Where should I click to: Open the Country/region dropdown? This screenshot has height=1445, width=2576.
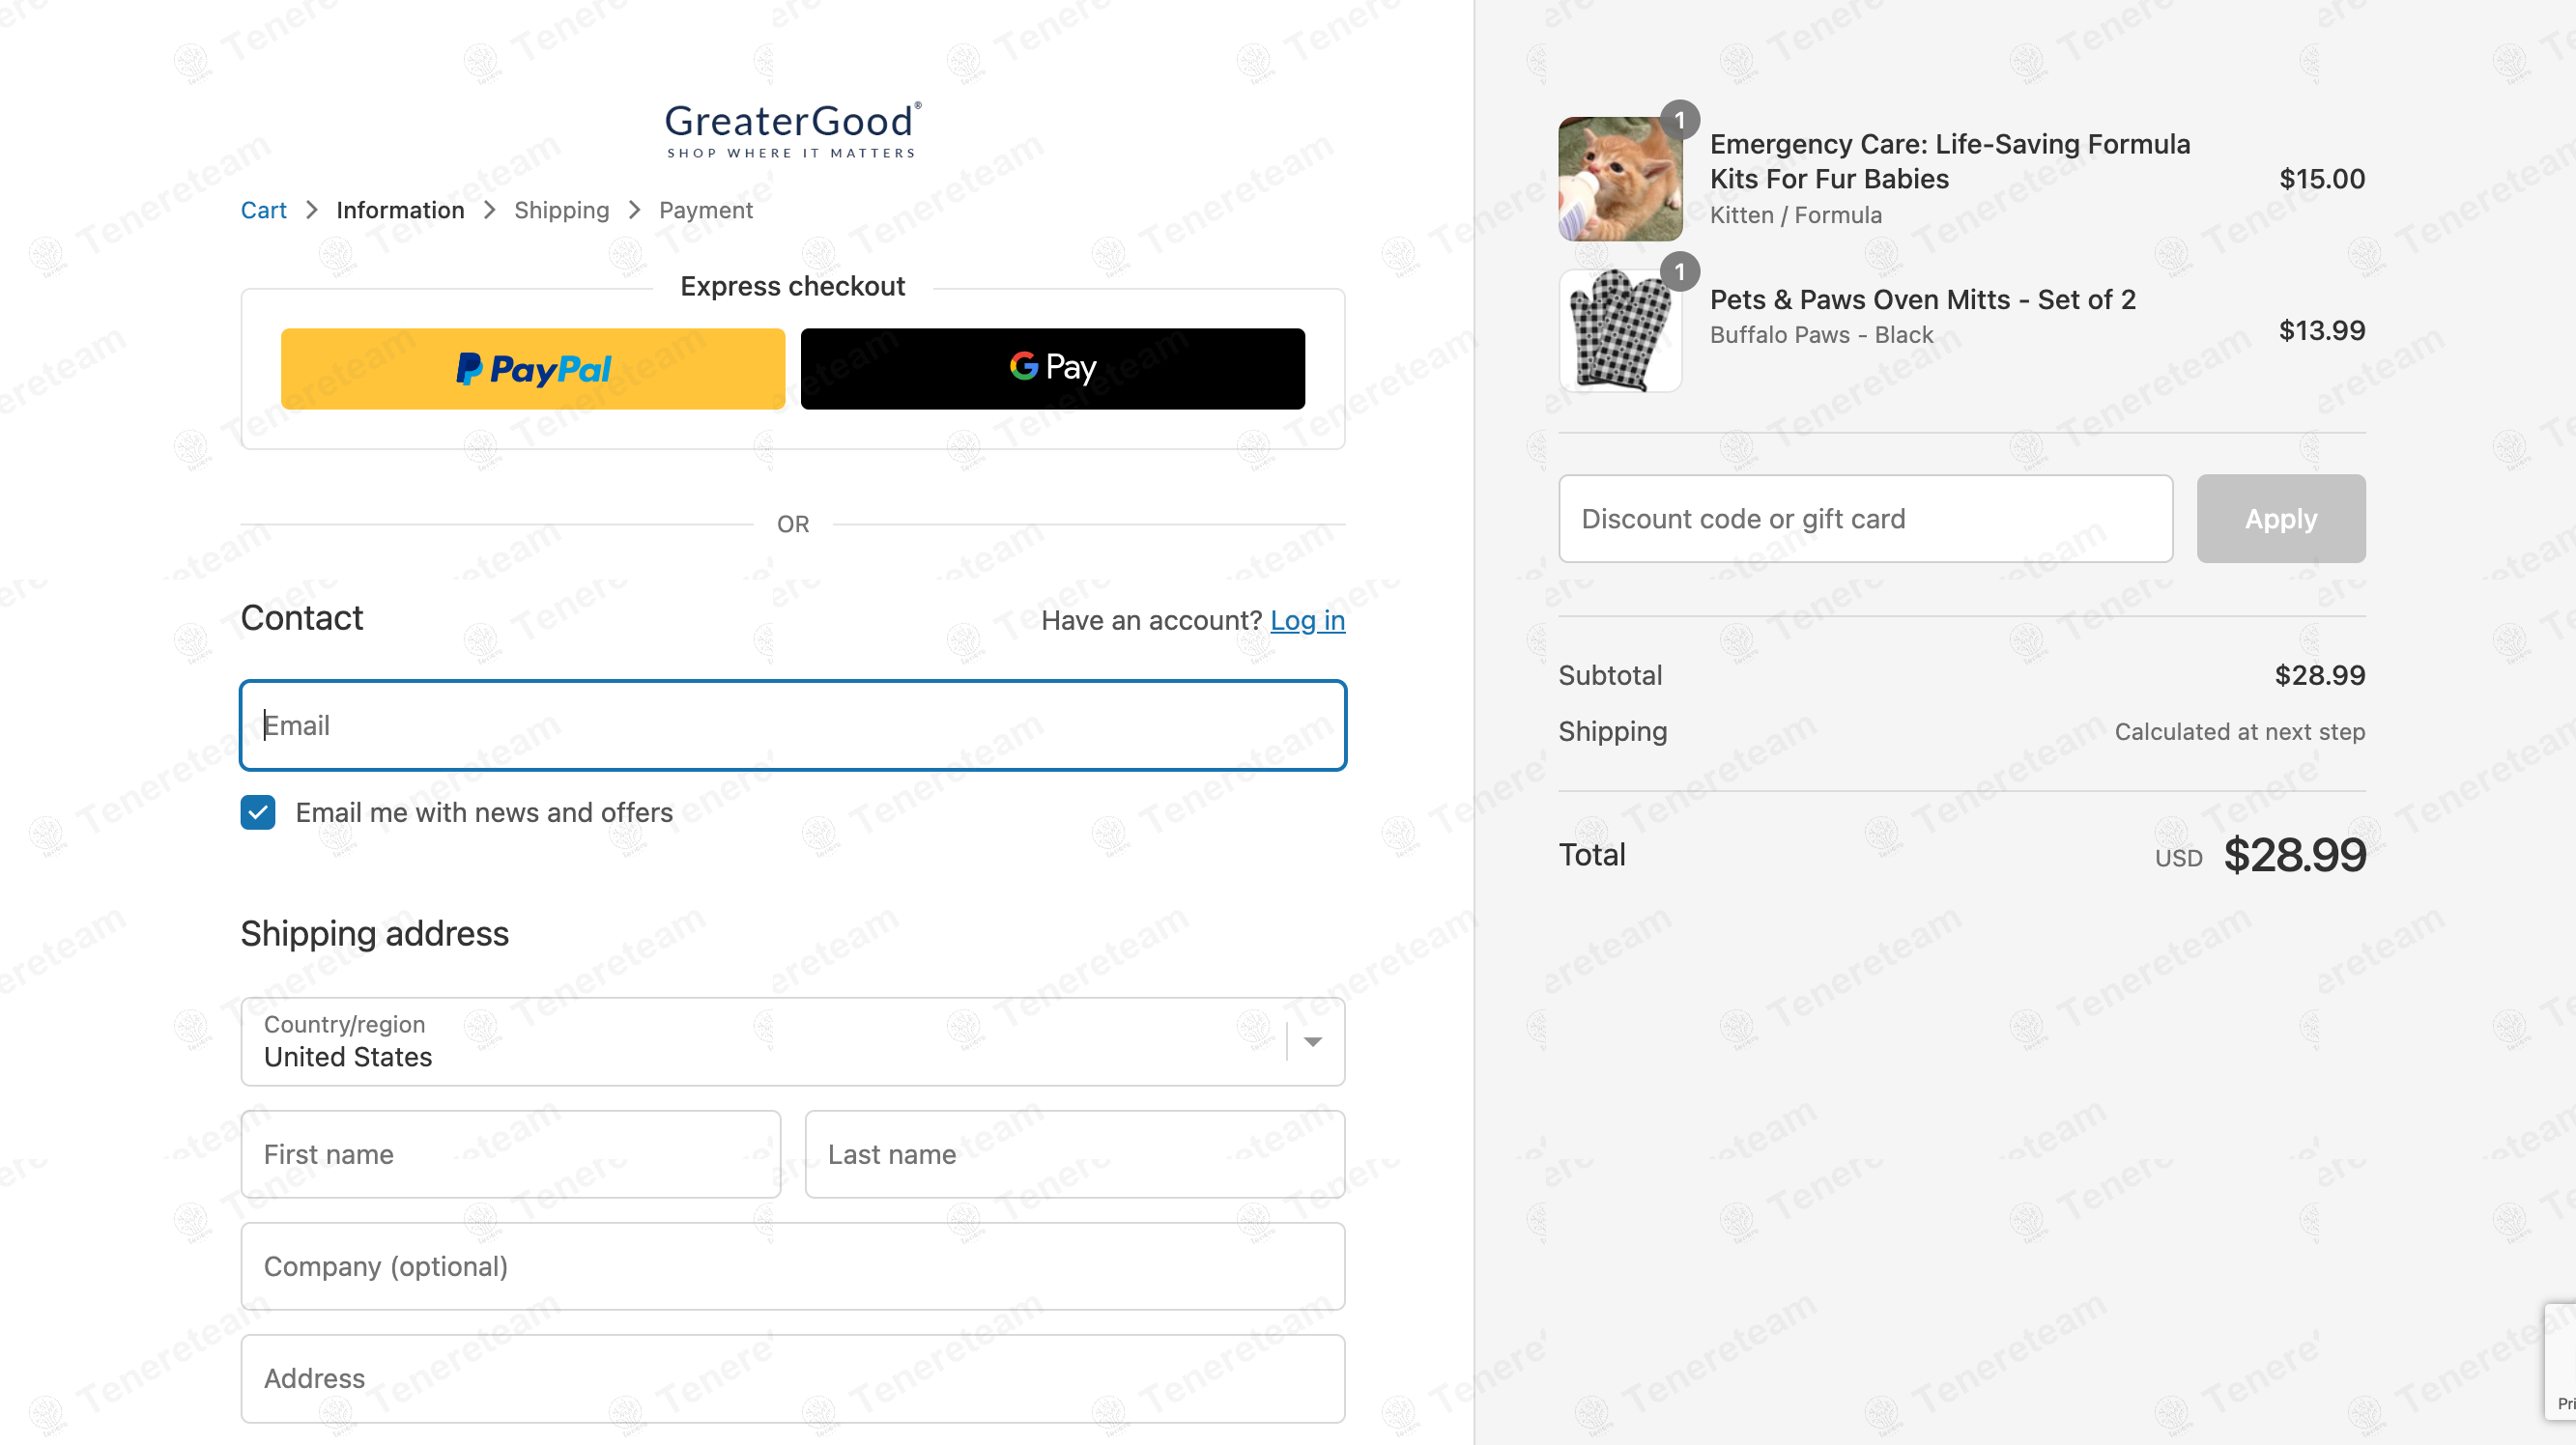(792, 1041)
